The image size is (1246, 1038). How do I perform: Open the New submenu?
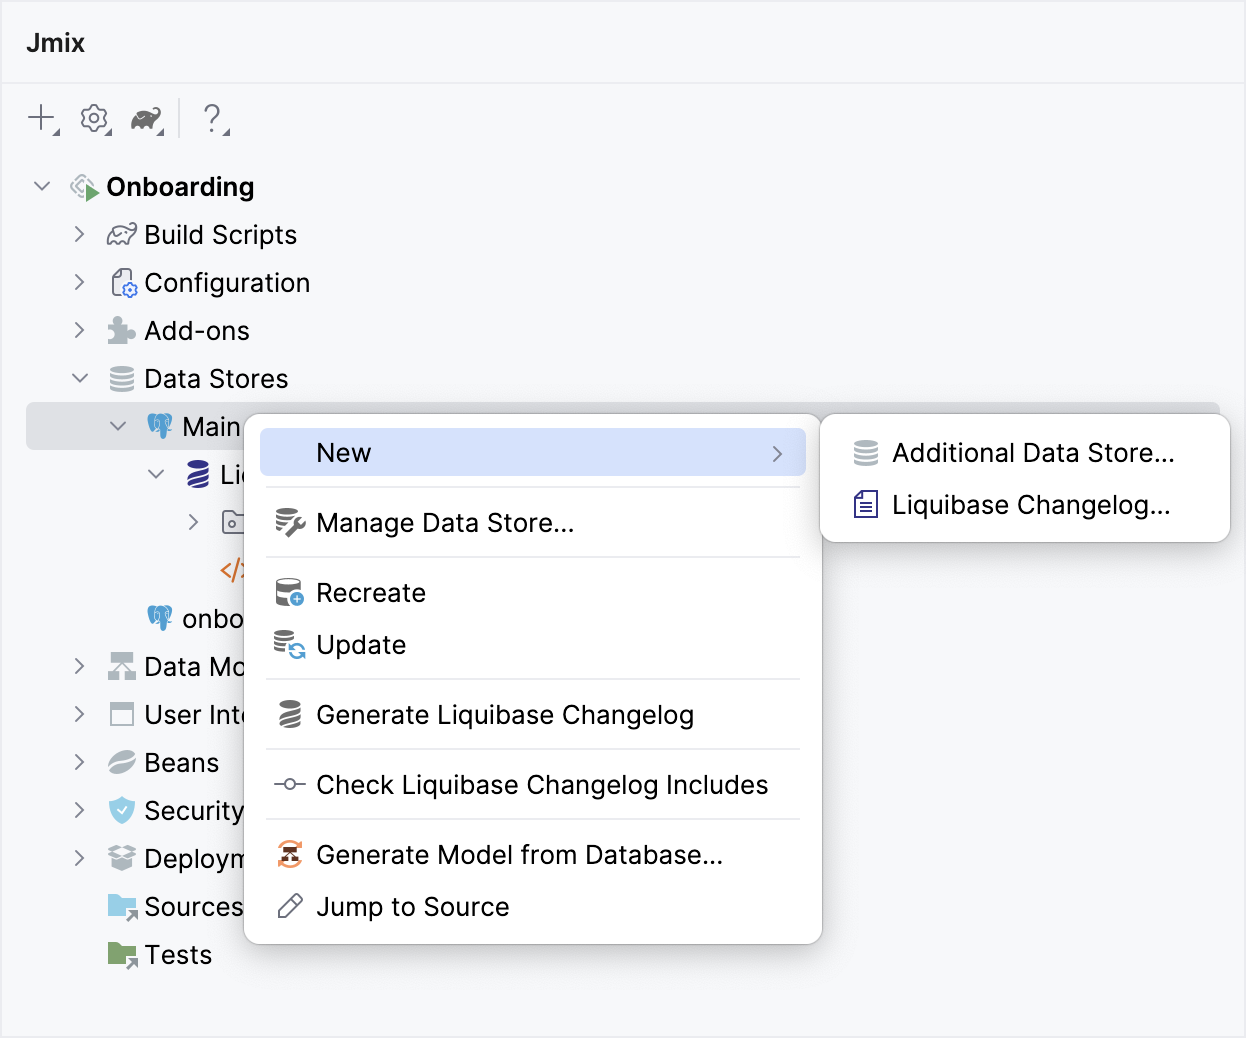(x=533, y=453)
